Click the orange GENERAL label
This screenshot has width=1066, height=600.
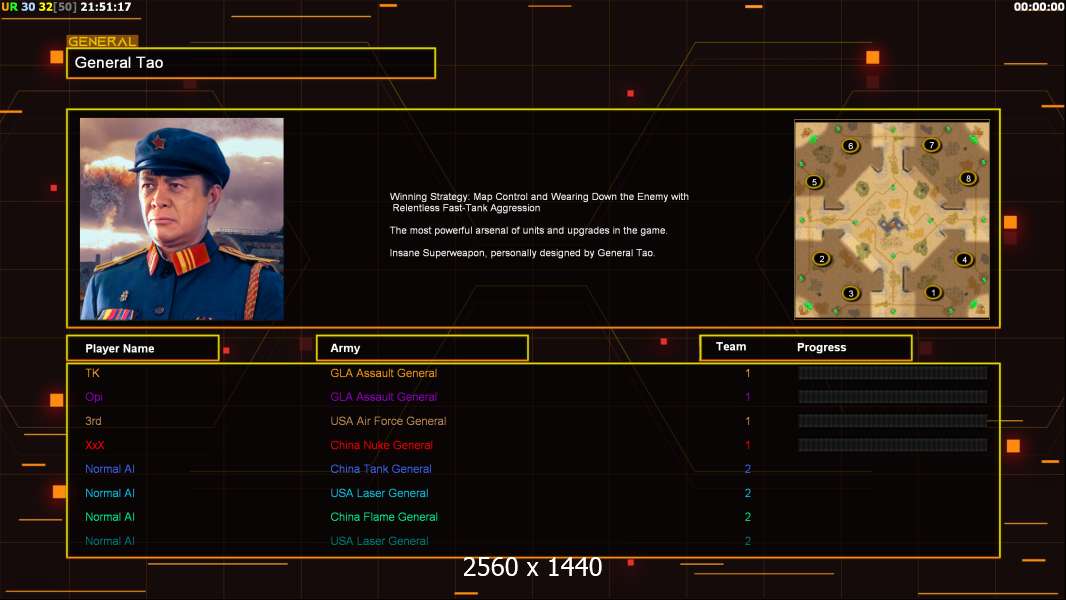point(102,41)
